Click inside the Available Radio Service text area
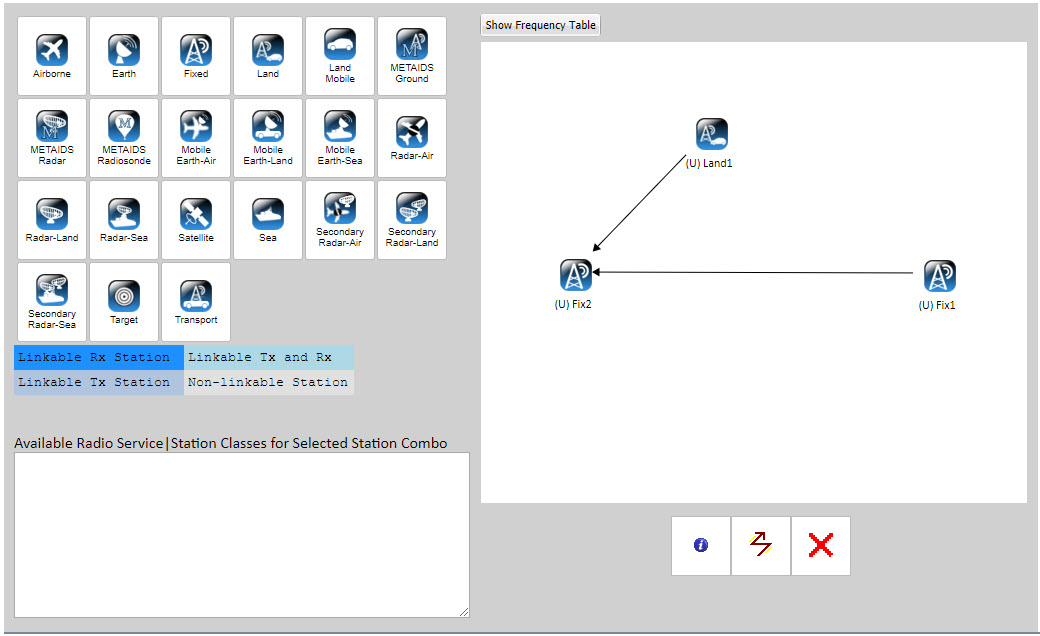The height and width of the screenshot is (636, 1040). pyautogui.click(x=240, y=535)
